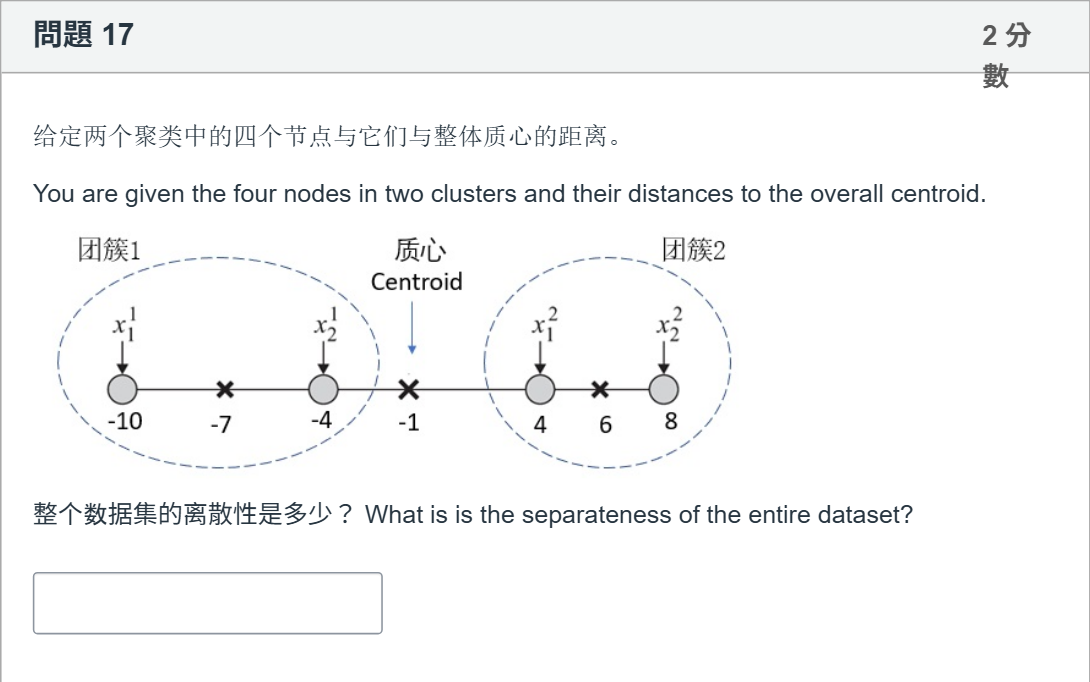The width and height of the screenshot is (1090, 682).
Task: Click the blue arrow below Centroid
Action: [412, 327]
